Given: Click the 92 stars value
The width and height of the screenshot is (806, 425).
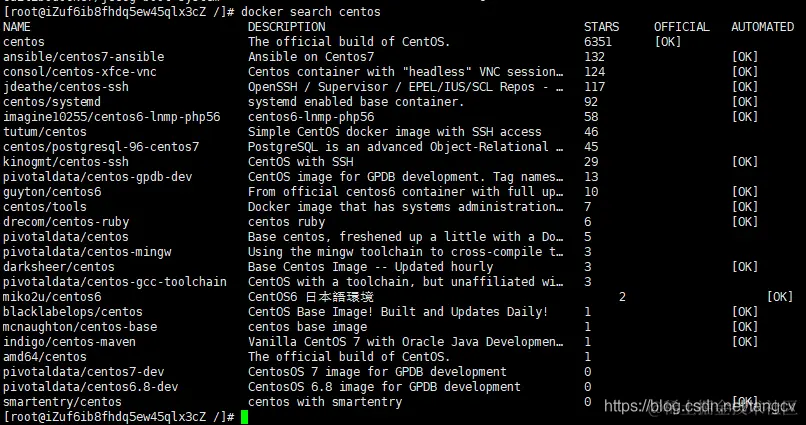Looking at the screenshot, I should tap(591, 102).
